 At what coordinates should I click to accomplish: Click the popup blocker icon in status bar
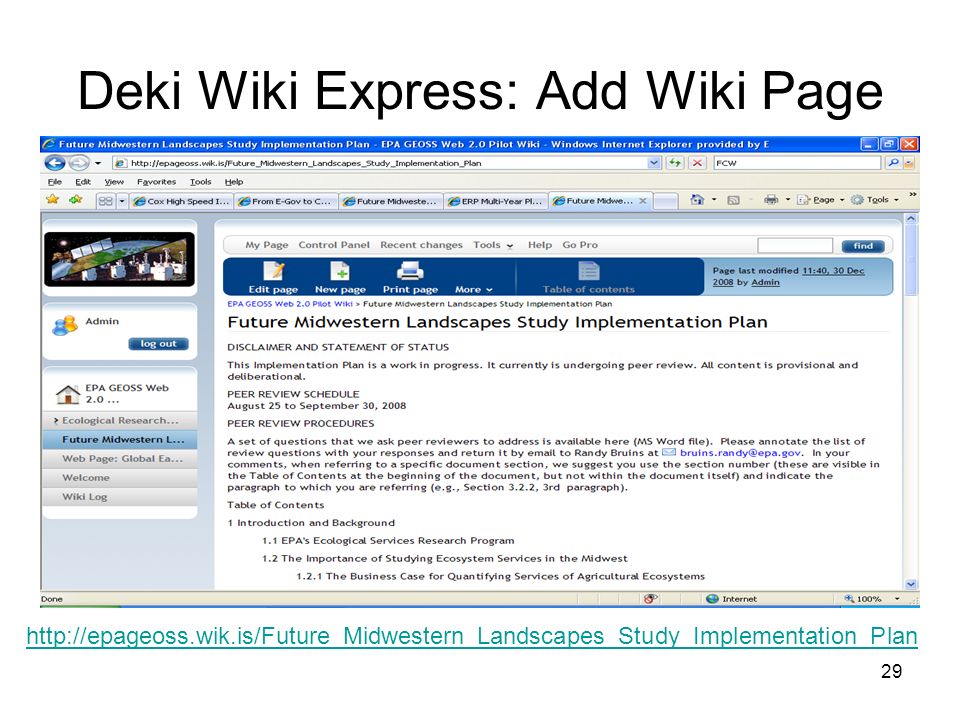[x=650, y=599]
